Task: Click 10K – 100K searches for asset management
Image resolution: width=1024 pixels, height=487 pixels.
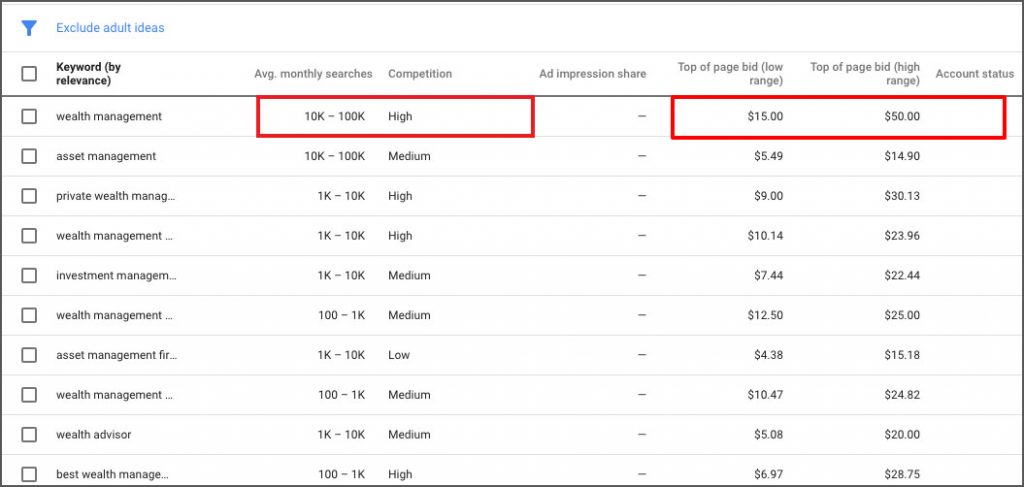Action: click(335, 156)
